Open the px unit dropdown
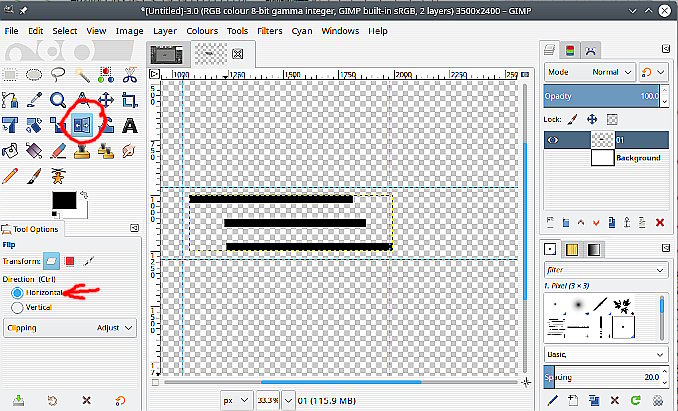Viewport: 678px width, 411px height. (x=237, y=400)
